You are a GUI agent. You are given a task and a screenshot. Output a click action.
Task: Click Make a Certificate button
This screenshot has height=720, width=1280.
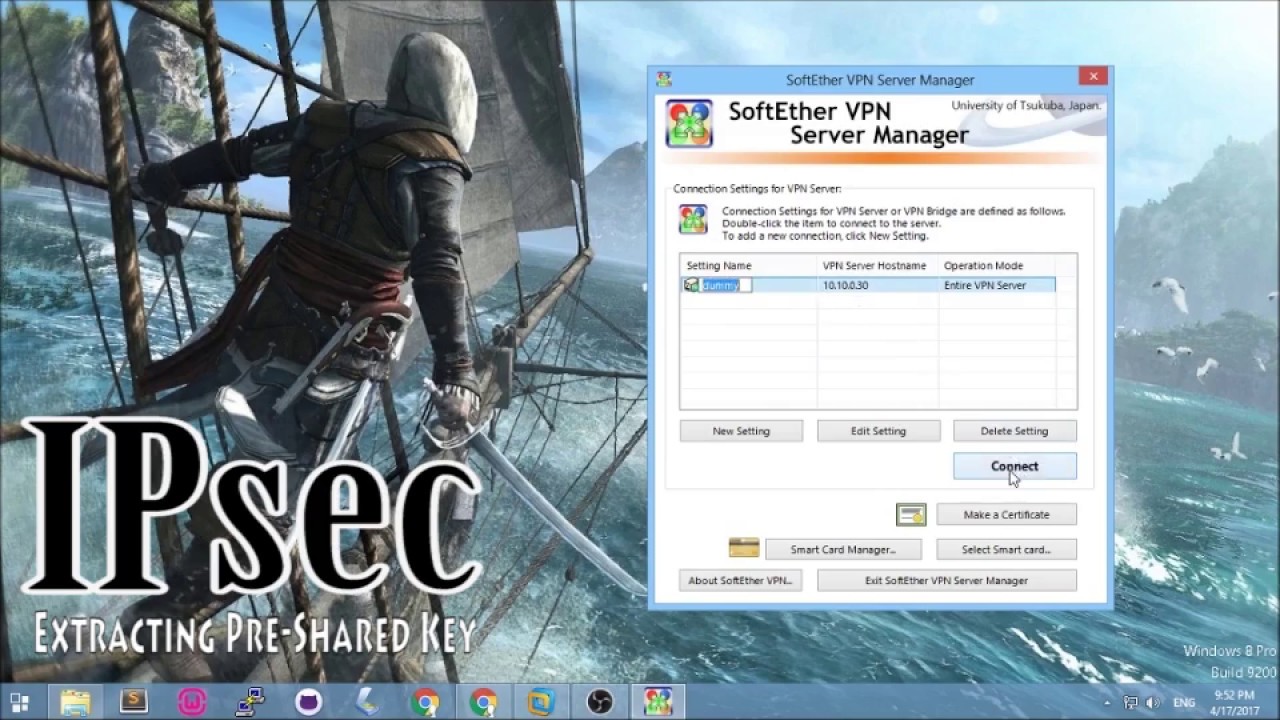(1006, 515)
